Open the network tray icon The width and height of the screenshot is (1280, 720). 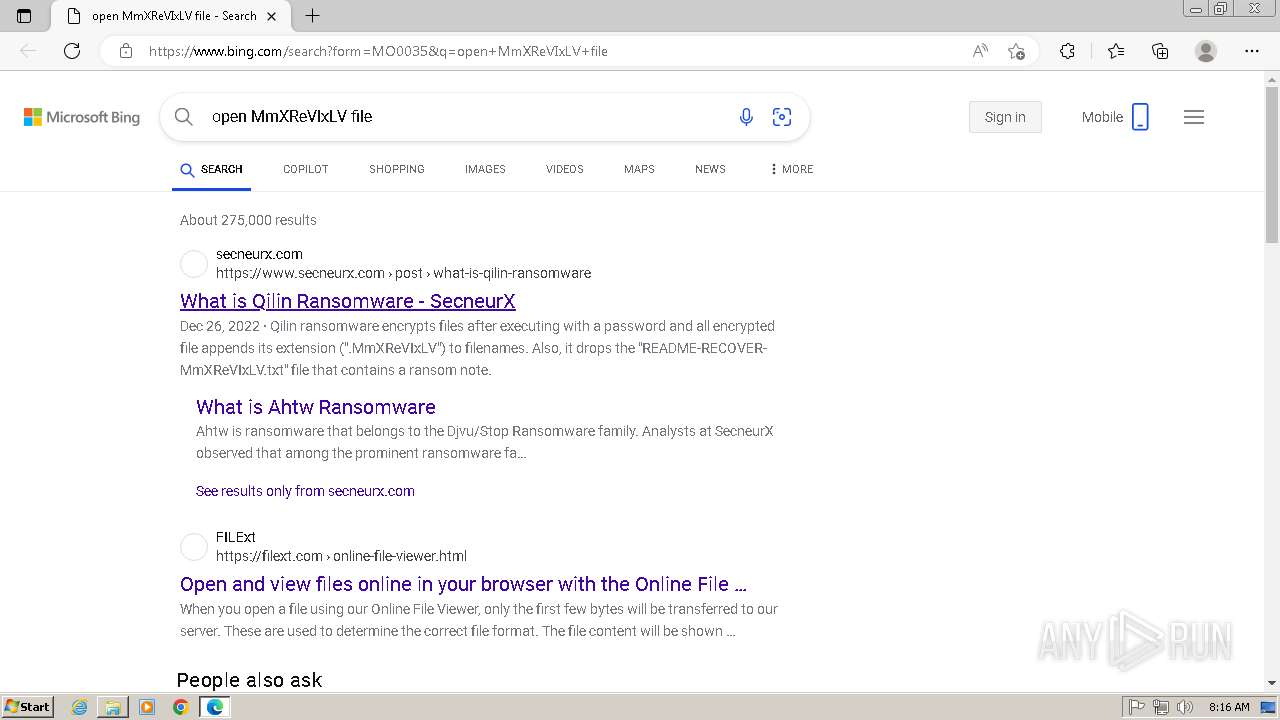tap(1160, 707)
